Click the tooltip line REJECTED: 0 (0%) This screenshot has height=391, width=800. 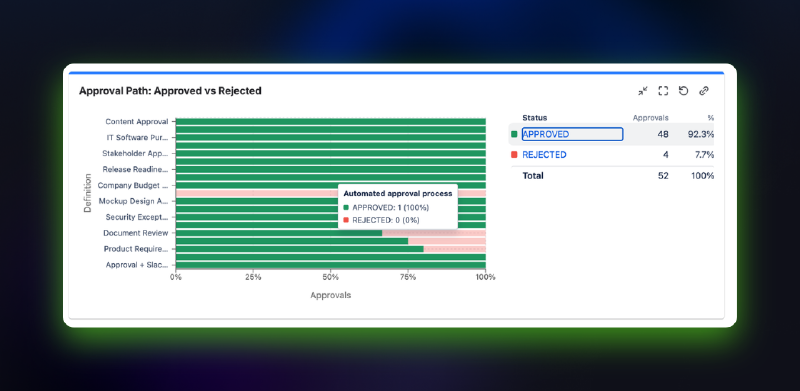pos(386,220)
